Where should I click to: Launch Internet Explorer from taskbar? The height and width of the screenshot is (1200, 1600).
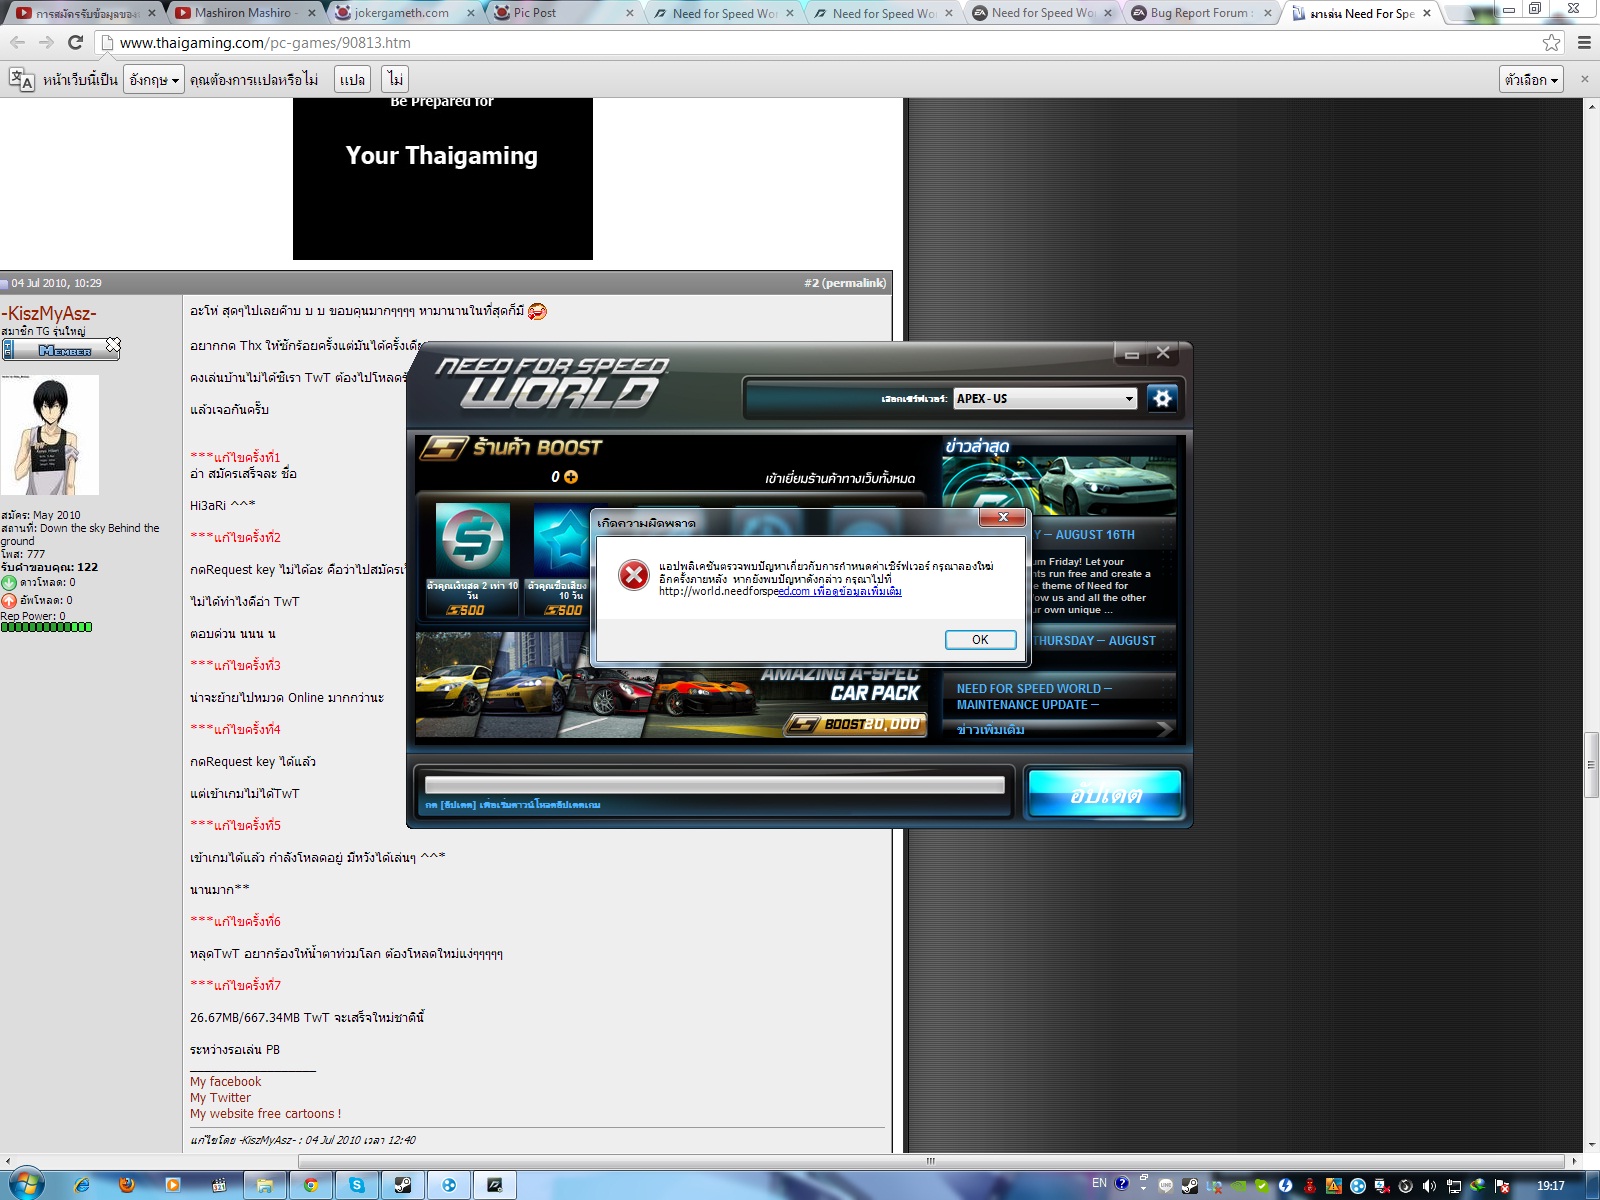82,1185
